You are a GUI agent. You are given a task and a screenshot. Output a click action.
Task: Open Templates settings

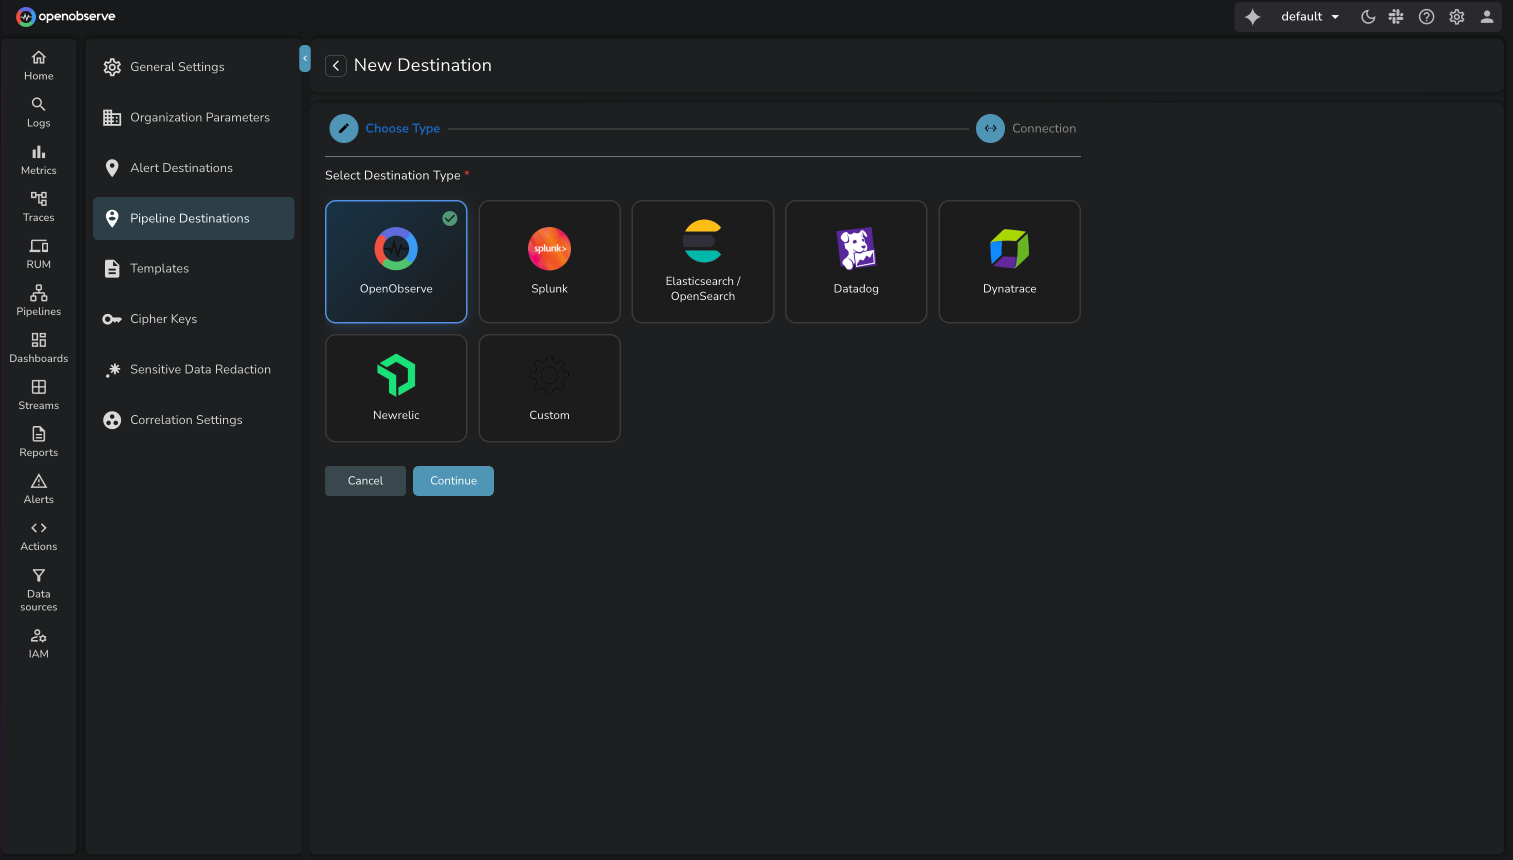click(x=194, y=268)
